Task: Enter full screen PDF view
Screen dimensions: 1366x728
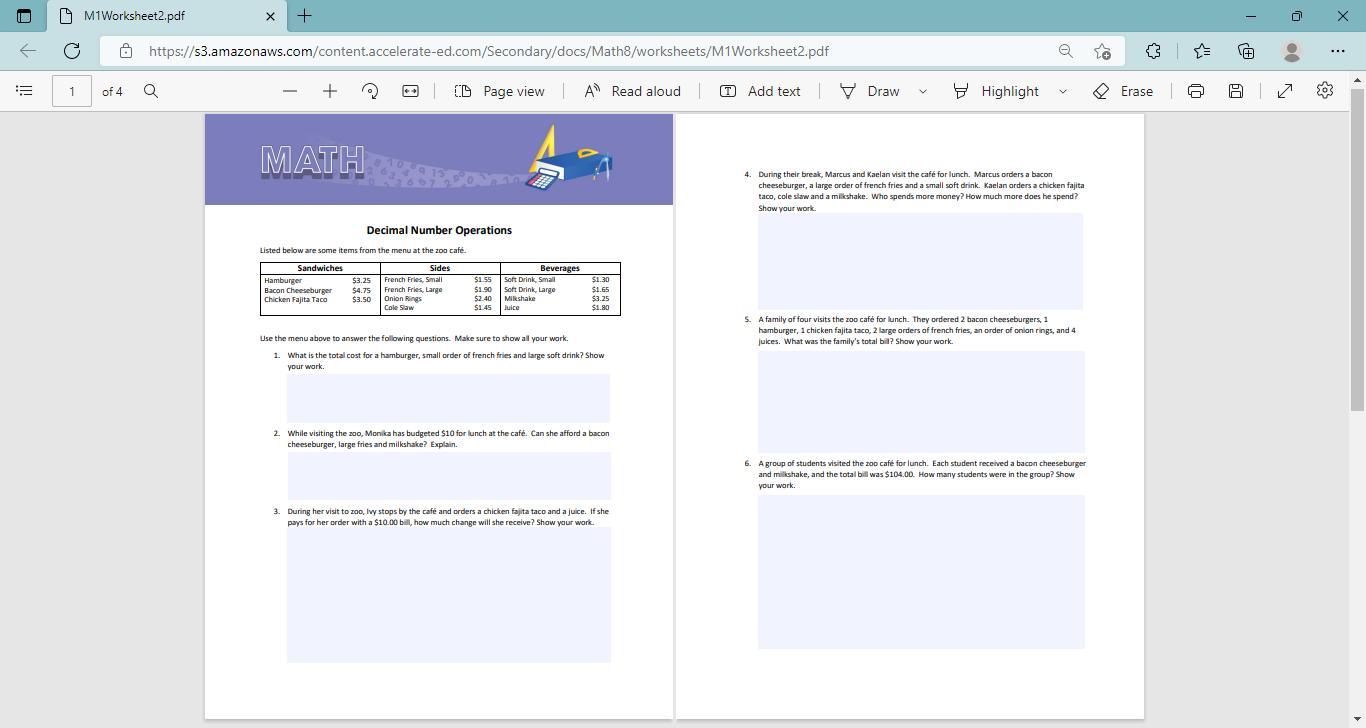Action: click(1285, 91)
